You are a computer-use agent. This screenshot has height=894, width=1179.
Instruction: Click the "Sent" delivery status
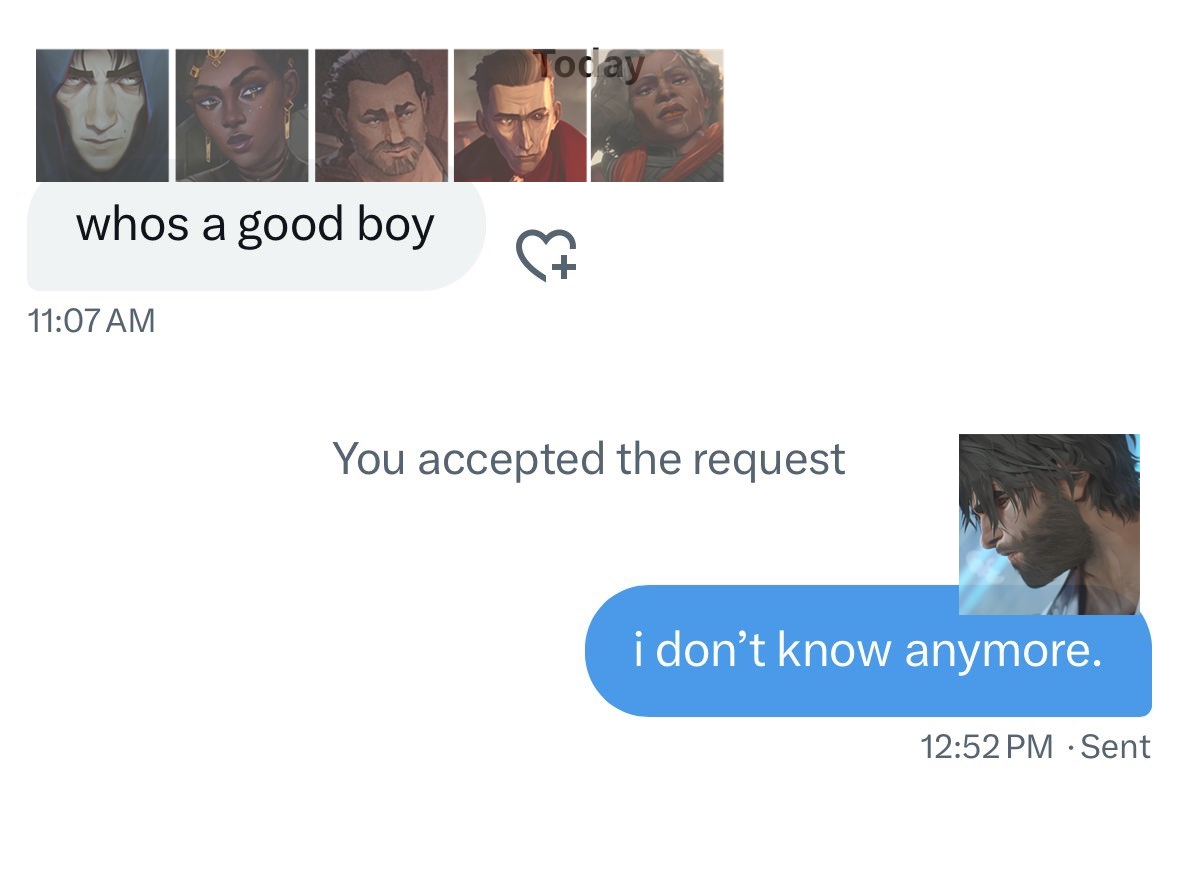[1116, 747]
